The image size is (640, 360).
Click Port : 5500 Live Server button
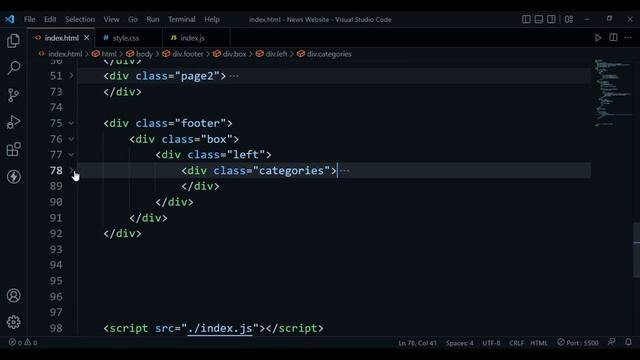[x=578, y=343]
